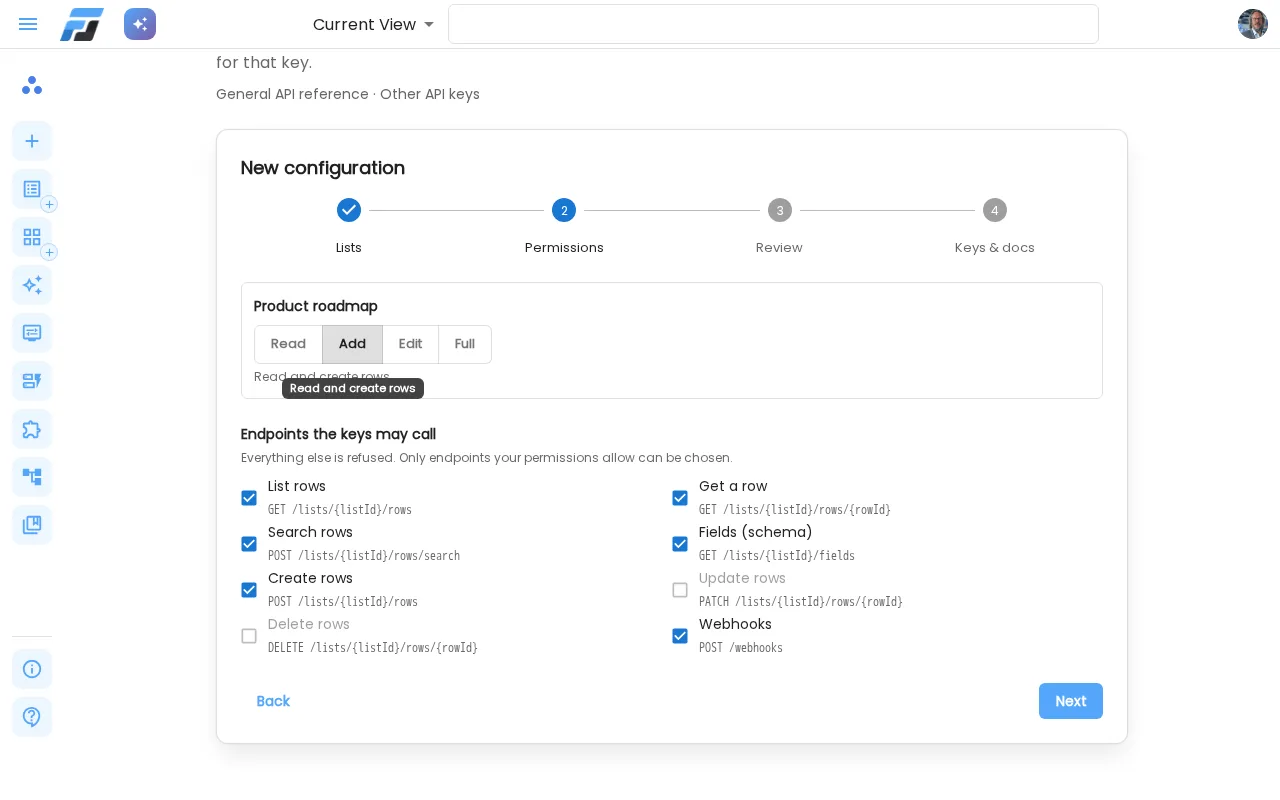Uncheck the Create rows endpoint
Viewport: 1280px width, 800px height.
249,590
